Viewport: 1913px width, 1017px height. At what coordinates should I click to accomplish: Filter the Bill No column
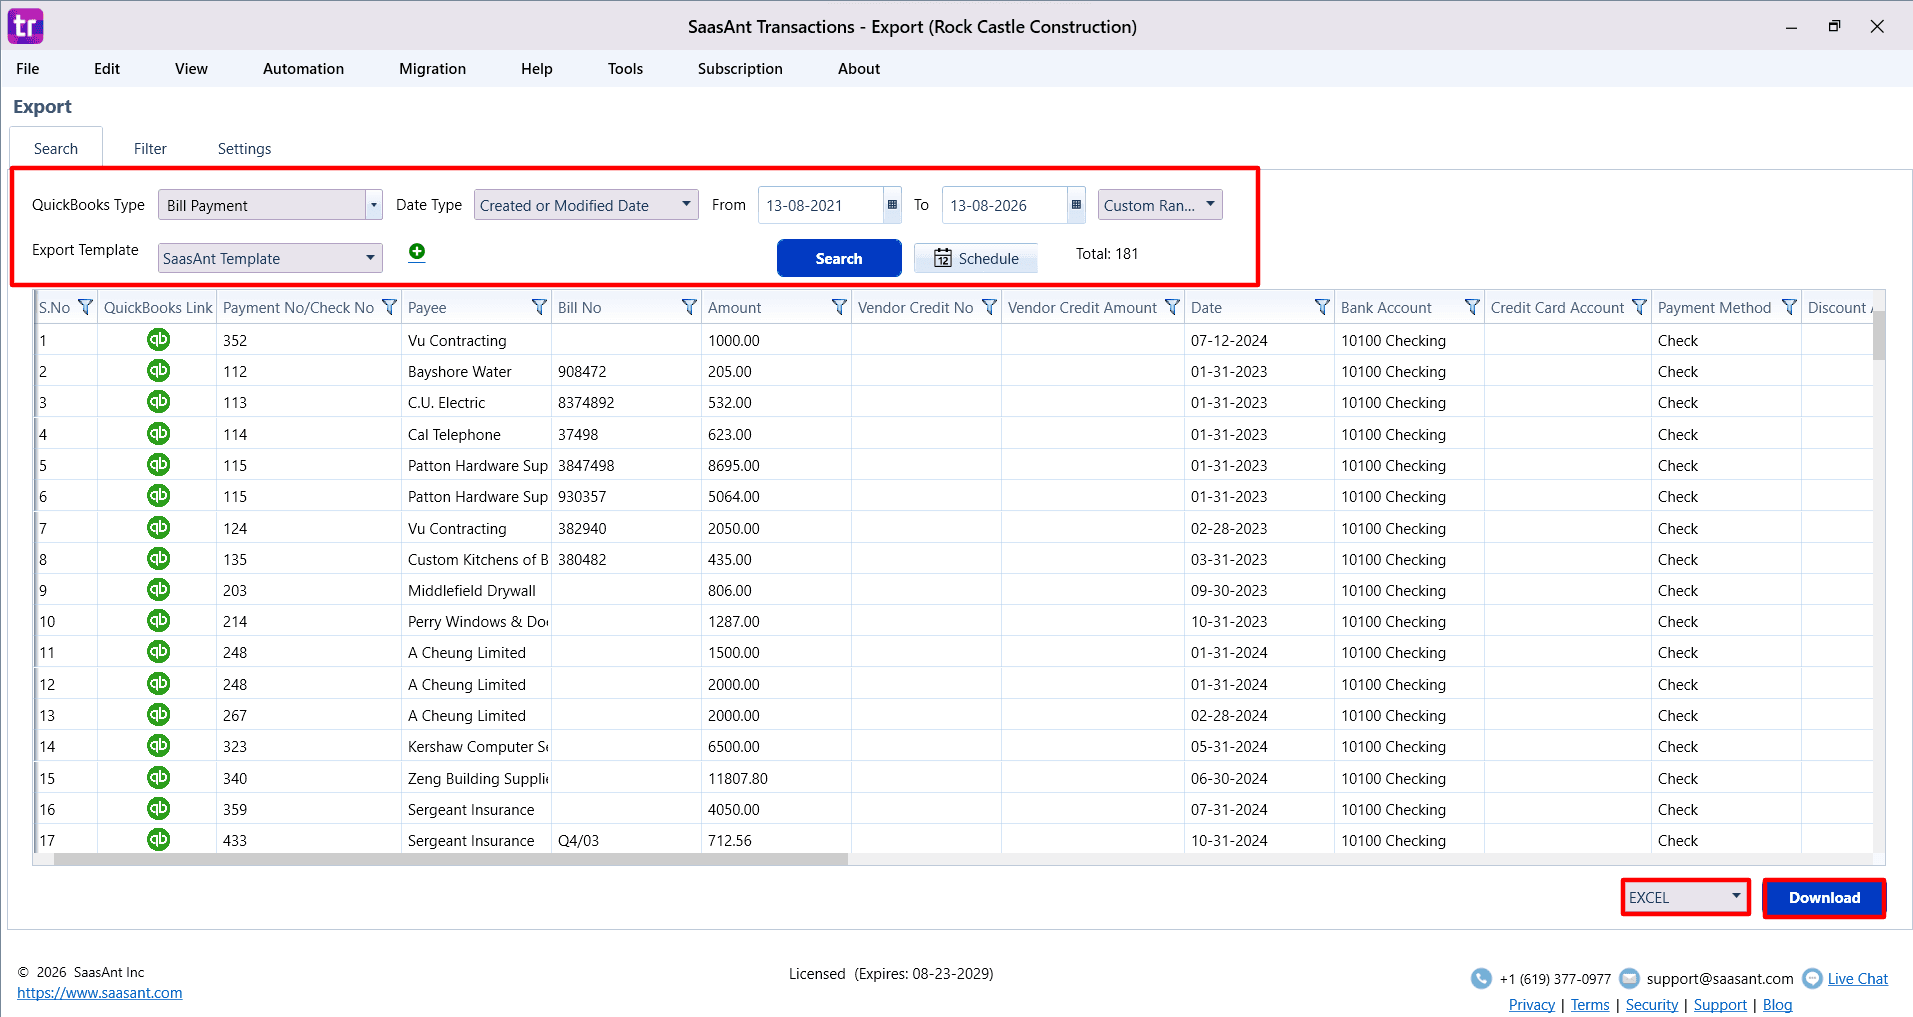click(689, 307)
